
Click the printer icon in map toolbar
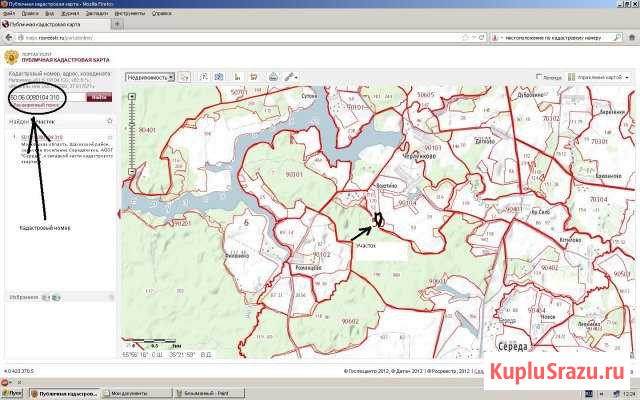(x=273, y=77)
